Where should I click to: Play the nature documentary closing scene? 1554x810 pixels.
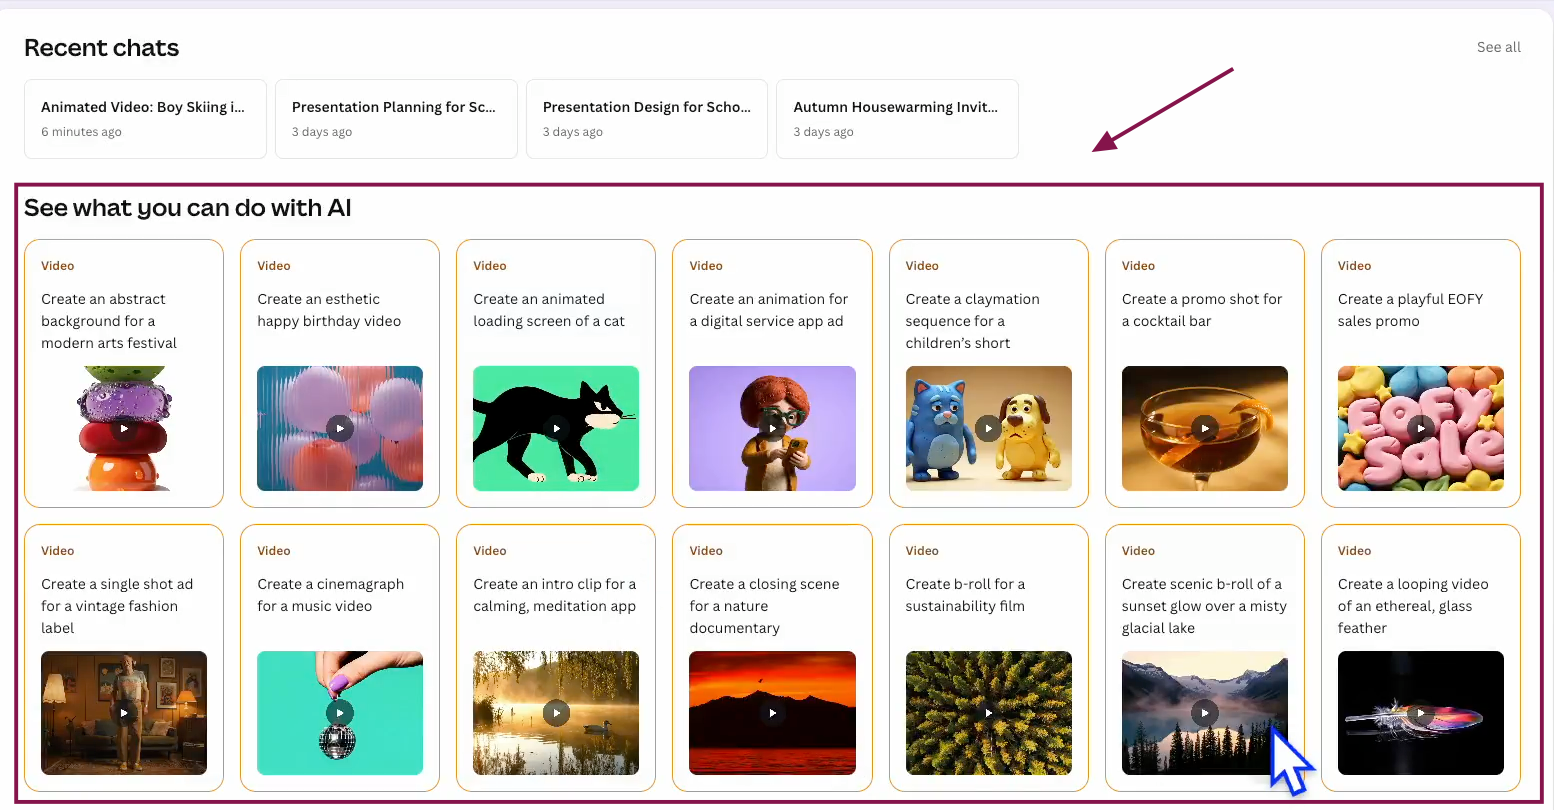click(x=772, y=713)
